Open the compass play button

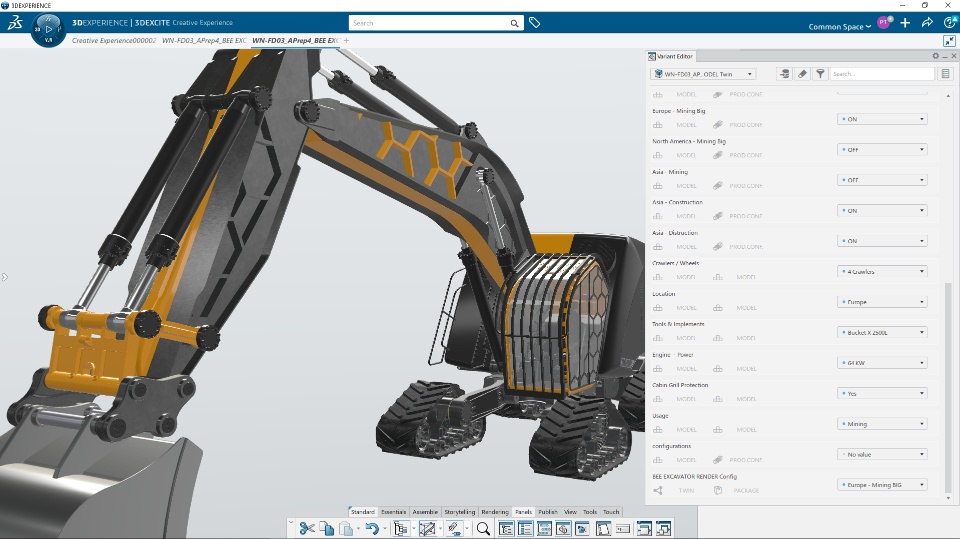(48, 29)
